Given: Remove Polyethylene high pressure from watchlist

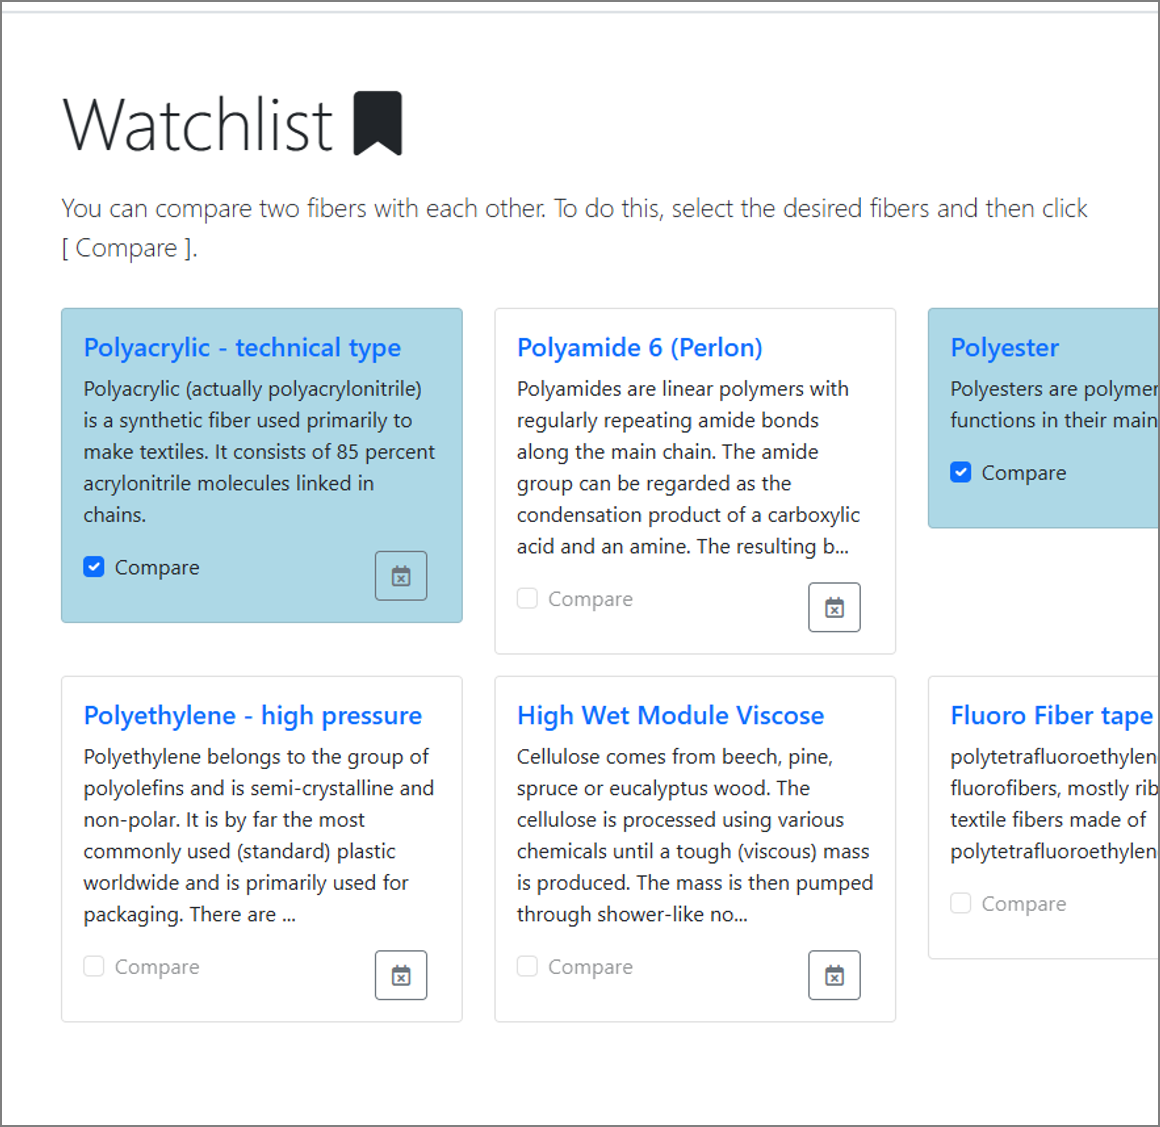Looking at the screenshot, I should coord(401,975).
